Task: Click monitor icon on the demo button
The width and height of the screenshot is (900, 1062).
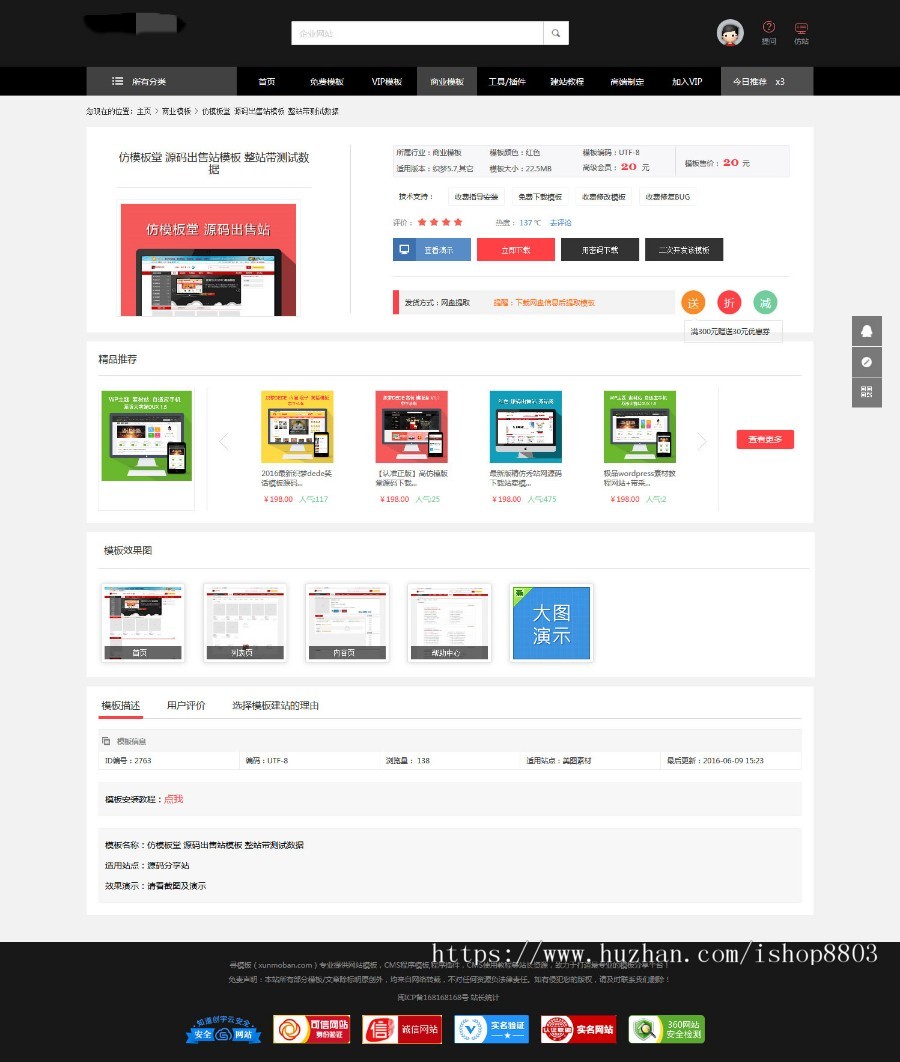Action: [404, 249]
